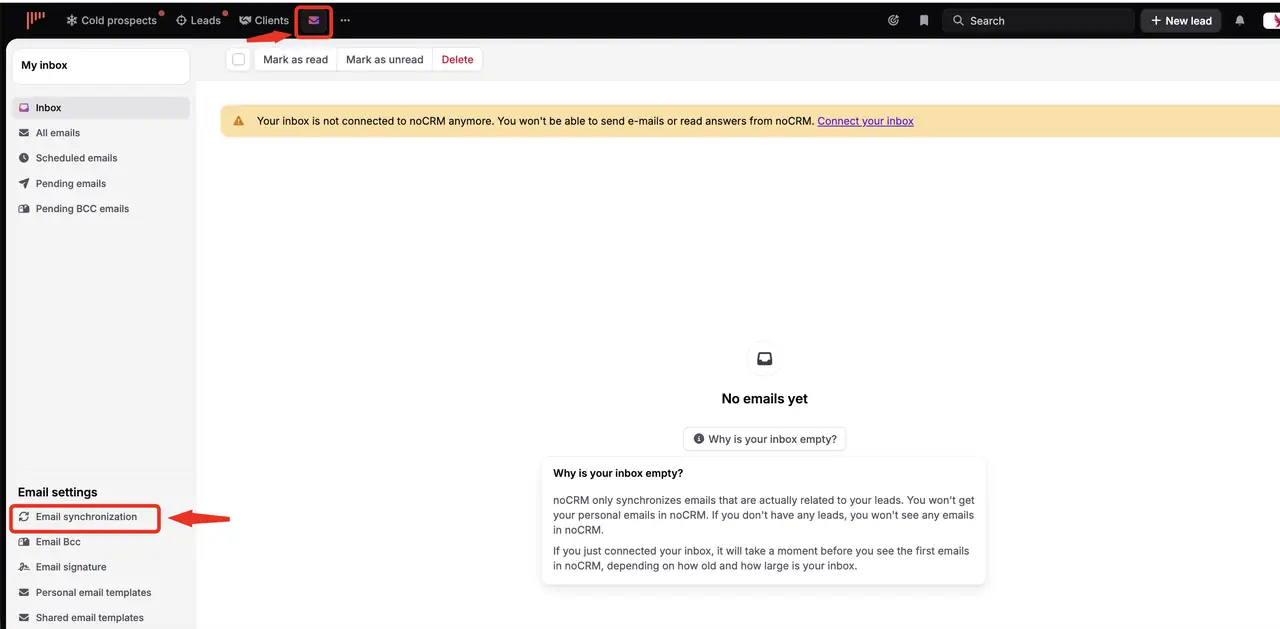Open the My inbox selector
Viewport: 1280px width, 629px height.
[100, 65]
